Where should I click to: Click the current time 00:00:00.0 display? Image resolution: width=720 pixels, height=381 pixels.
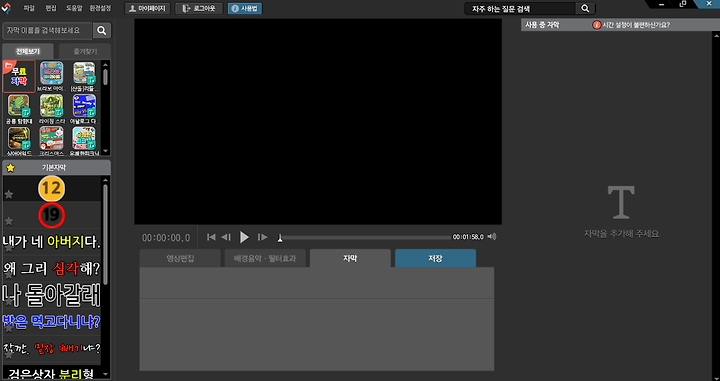[166, 238]
